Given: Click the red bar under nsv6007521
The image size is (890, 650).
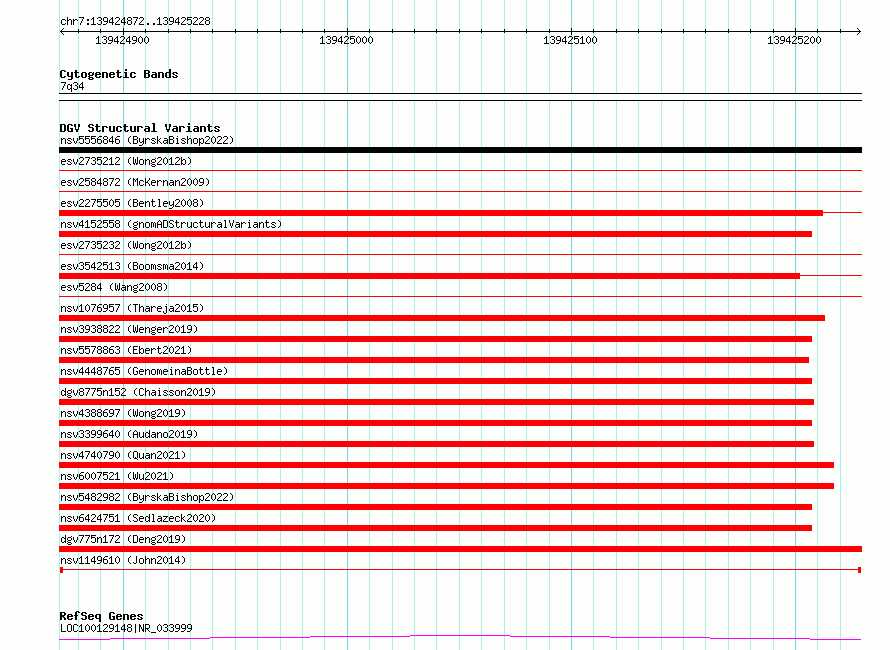Looking at the screenshot, I should pyautogui.click(x=447, y=486).
